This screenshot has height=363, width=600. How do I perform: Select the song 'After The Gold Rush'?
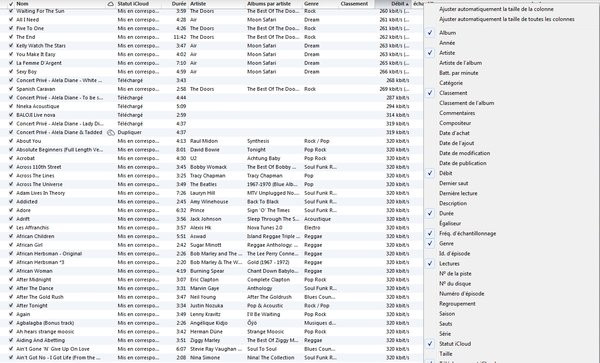pos(40,297)
